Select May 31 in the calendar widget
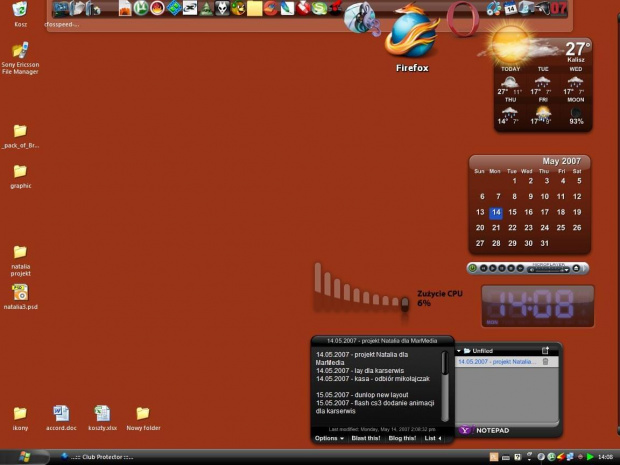Screen dimensions: 620x465 544,243
